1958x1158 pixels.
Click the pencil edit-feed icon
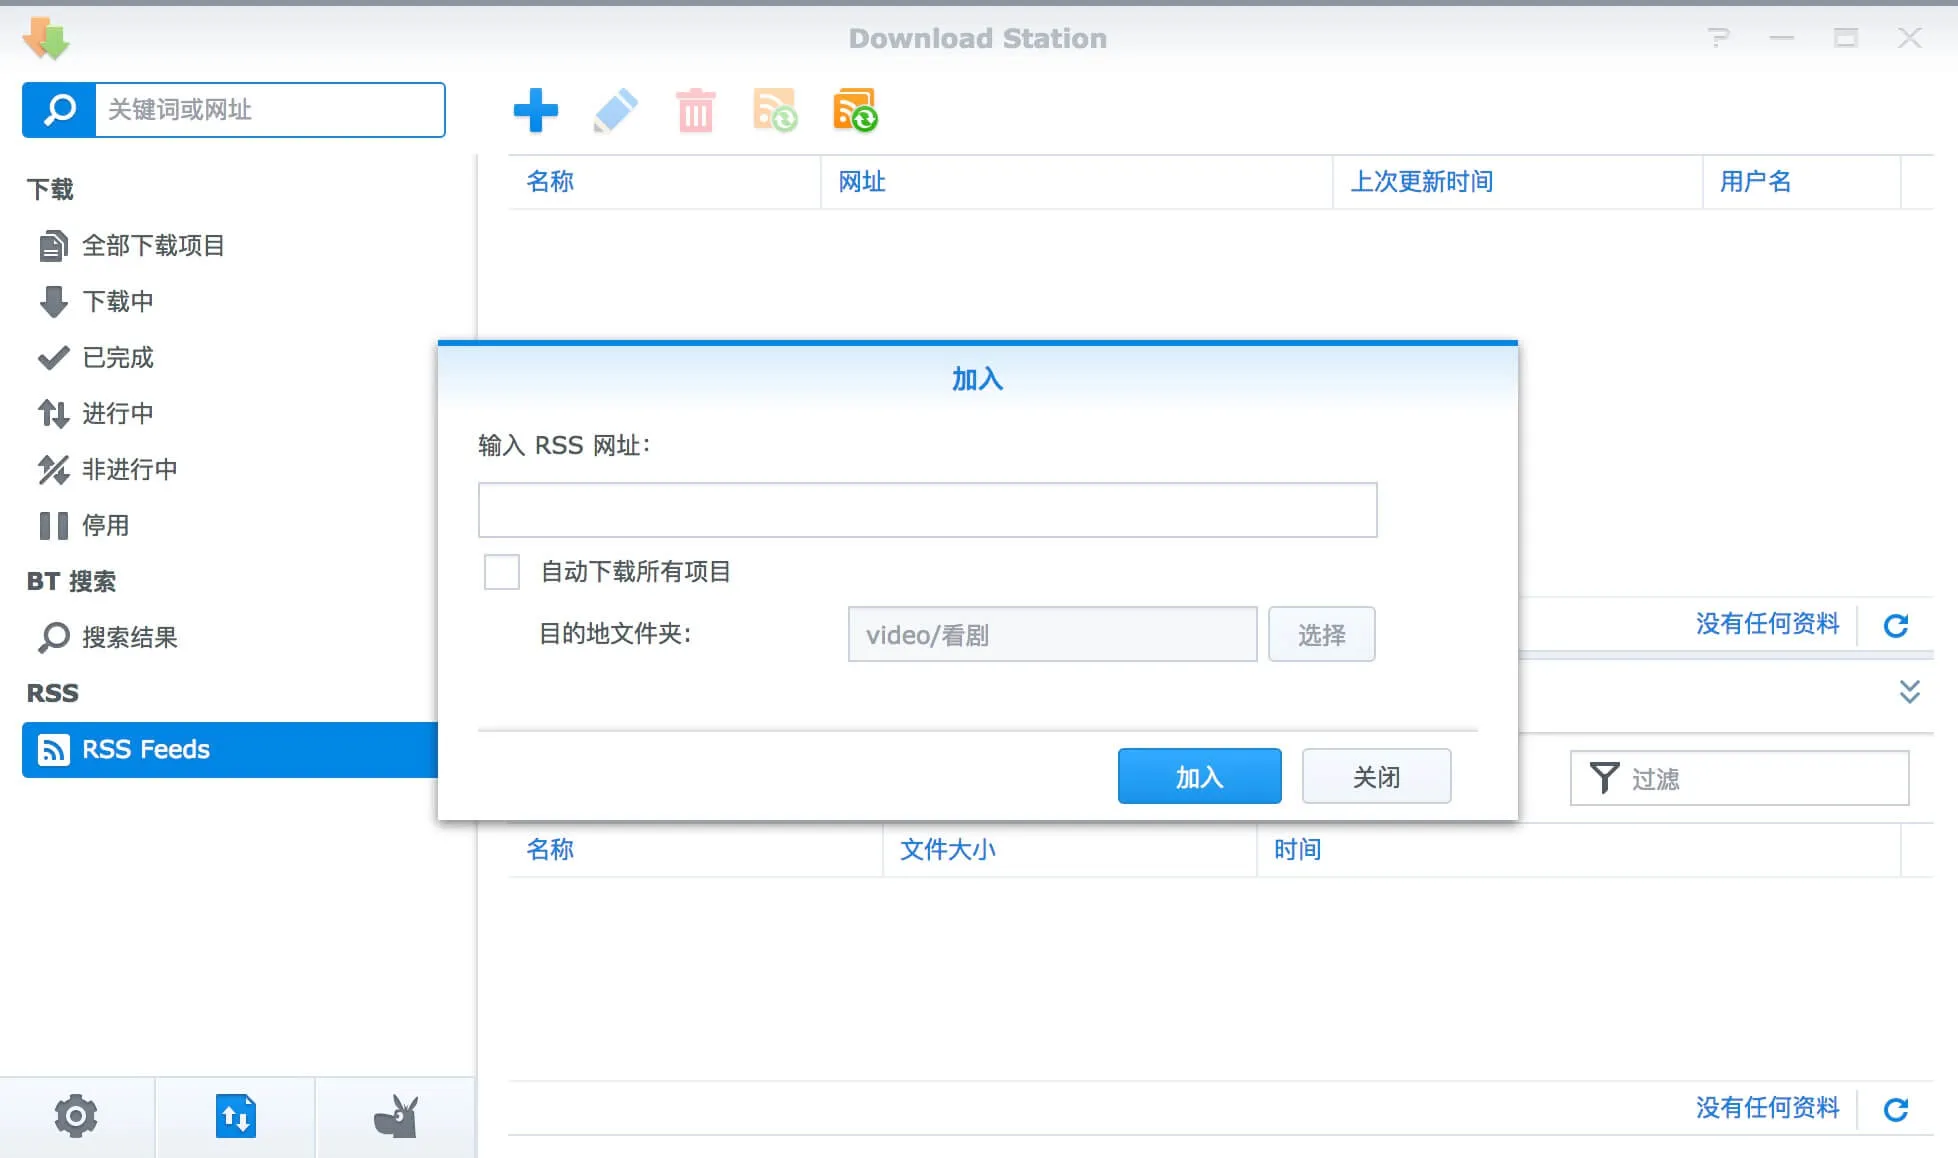615,110
